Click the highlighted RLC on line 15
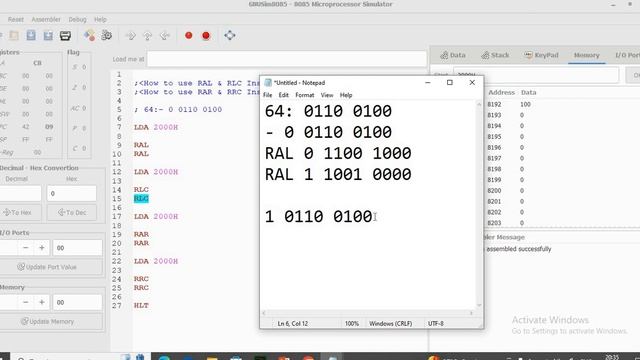The image size is (640, 360). click(141, 199)
